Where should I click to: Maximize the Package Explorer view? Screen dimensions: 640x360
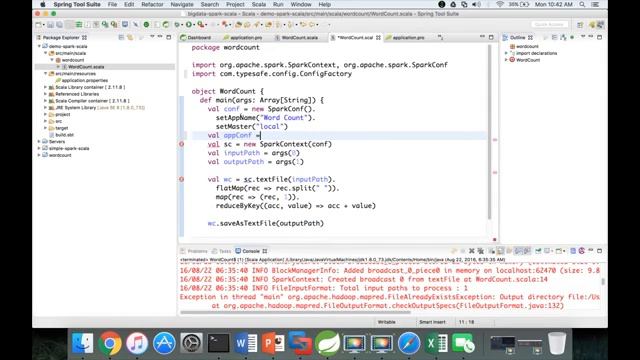(169, 38)
